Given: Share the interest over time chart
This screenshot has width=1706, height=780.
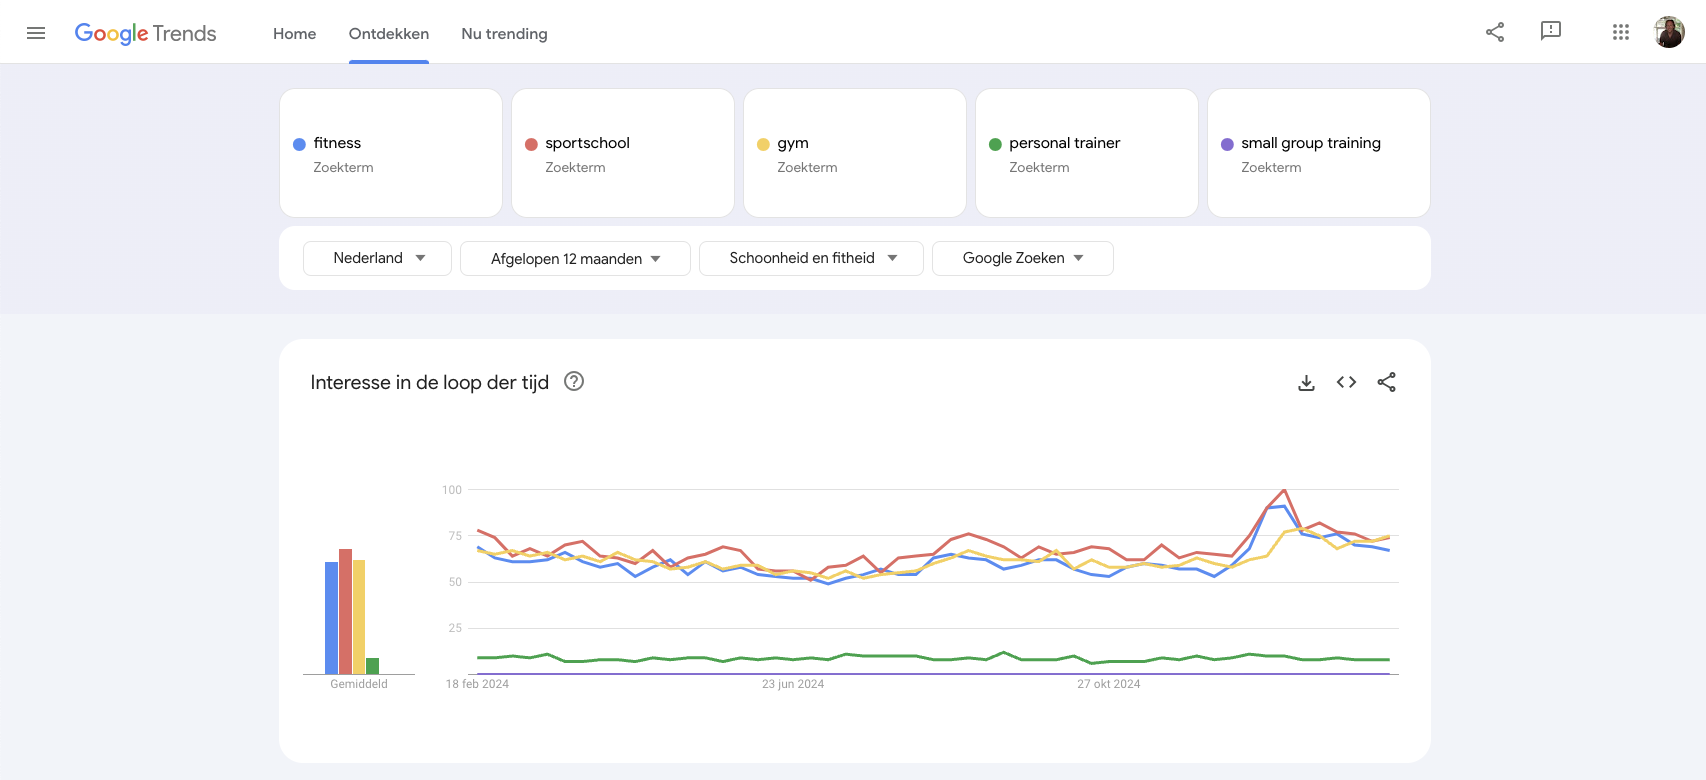Looking at the screenshot, I should tap(1386, 382).
